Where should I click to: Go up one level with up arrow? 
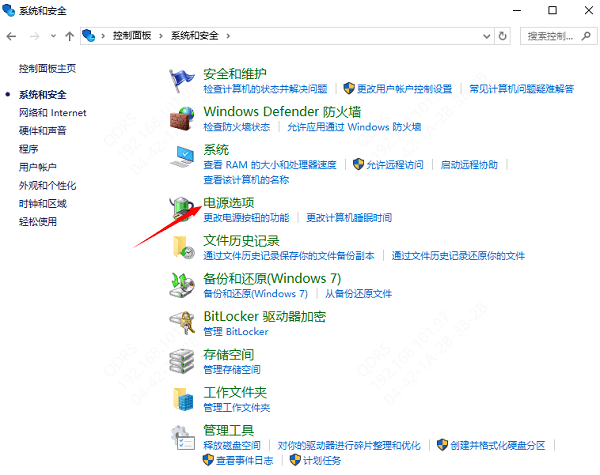coord(69,36)
